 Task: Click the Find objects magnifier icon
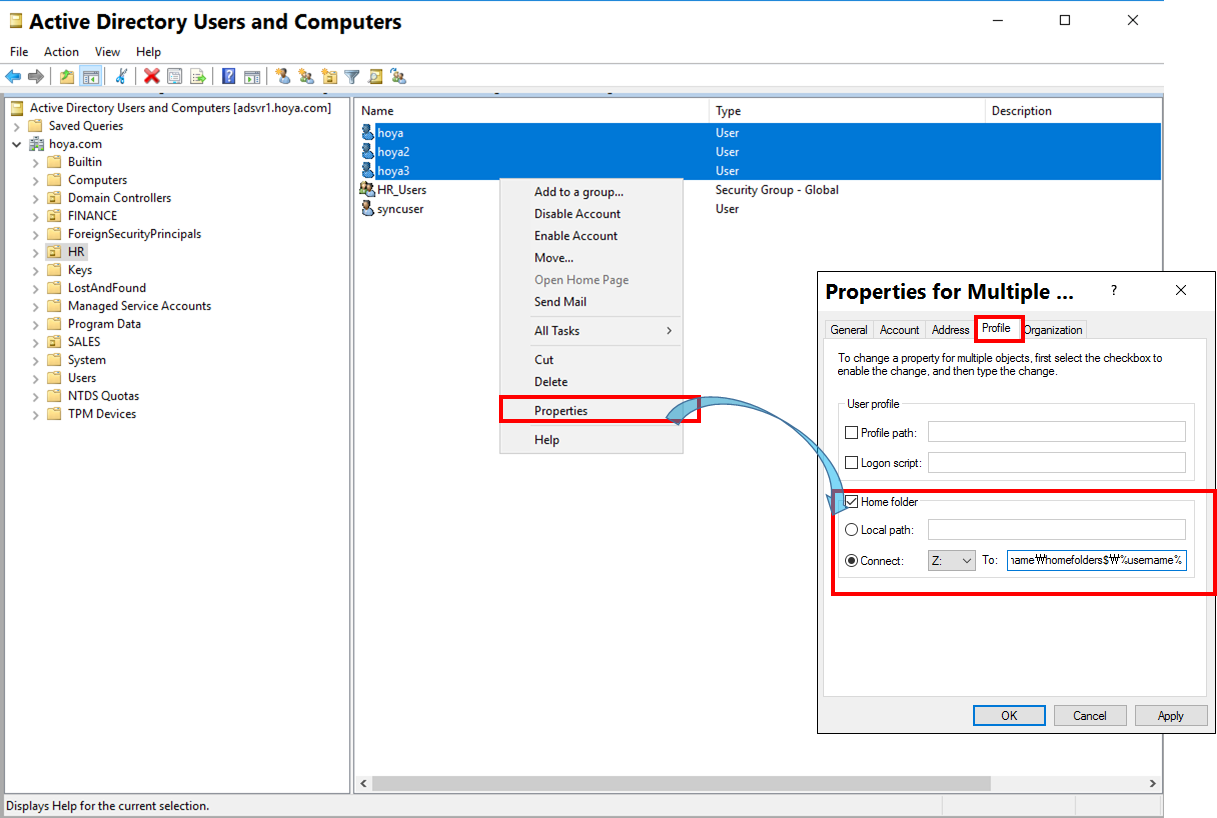[375, 76]
